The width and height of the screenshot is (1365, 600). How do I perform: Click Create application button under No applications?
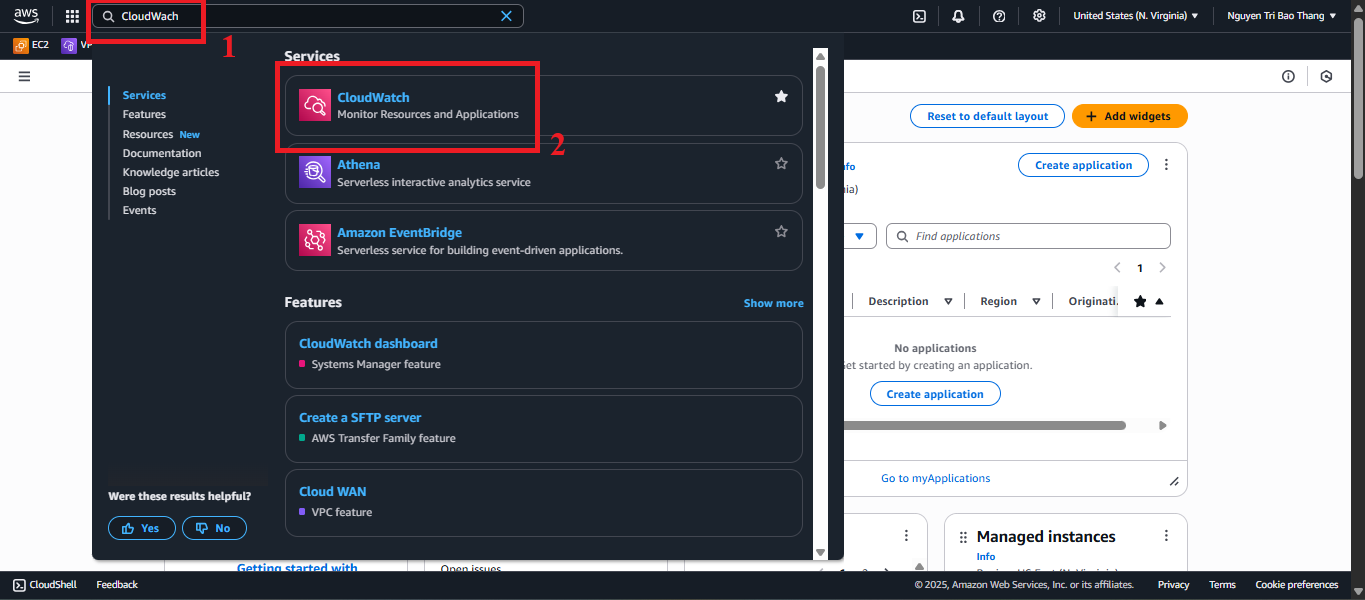(935, 394)
